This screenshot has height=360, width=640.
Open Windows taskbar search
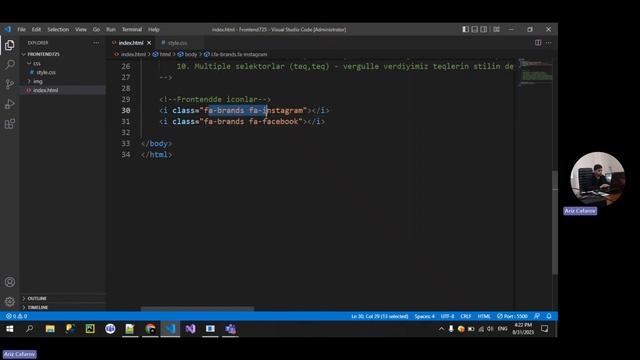tap(29, 329)
